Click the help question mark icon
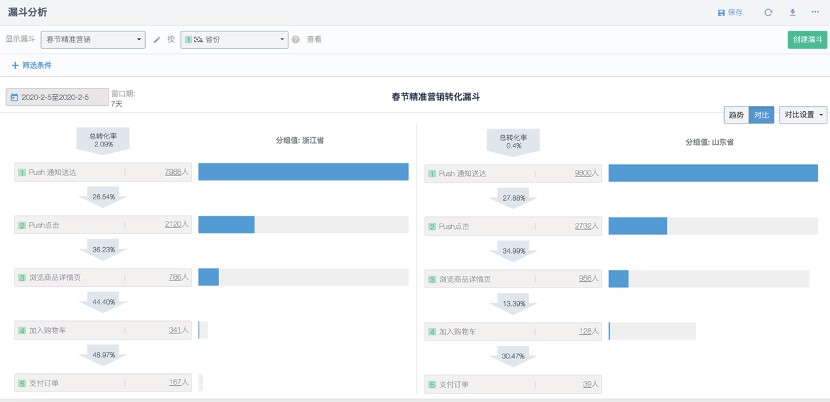830x402 pixels. click(x=296, y=40)
